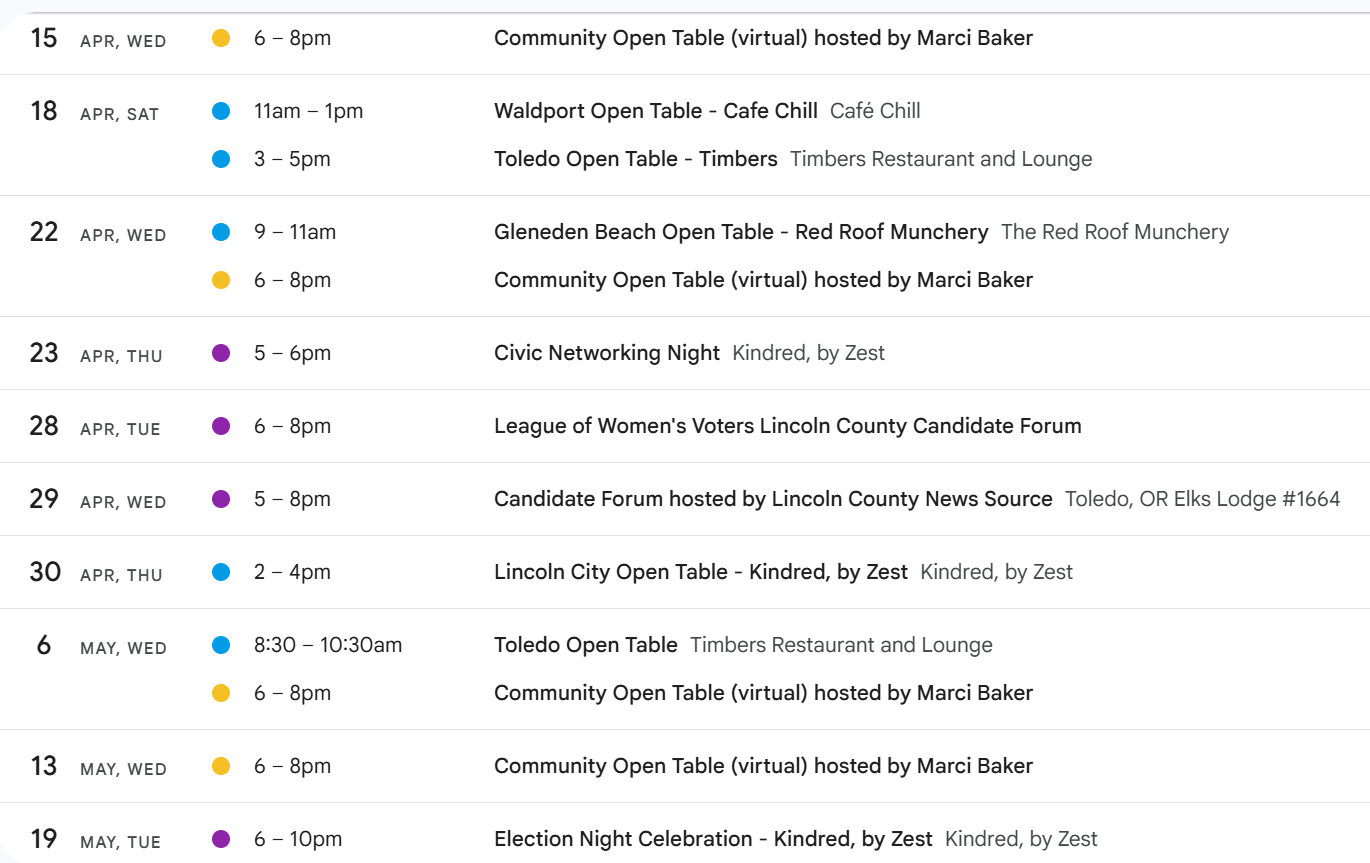This screenshot has width=1370, height=863.
Task: Click the Toledo, OR Elks Lodge #1664 location
Action: pos(1202,499)
